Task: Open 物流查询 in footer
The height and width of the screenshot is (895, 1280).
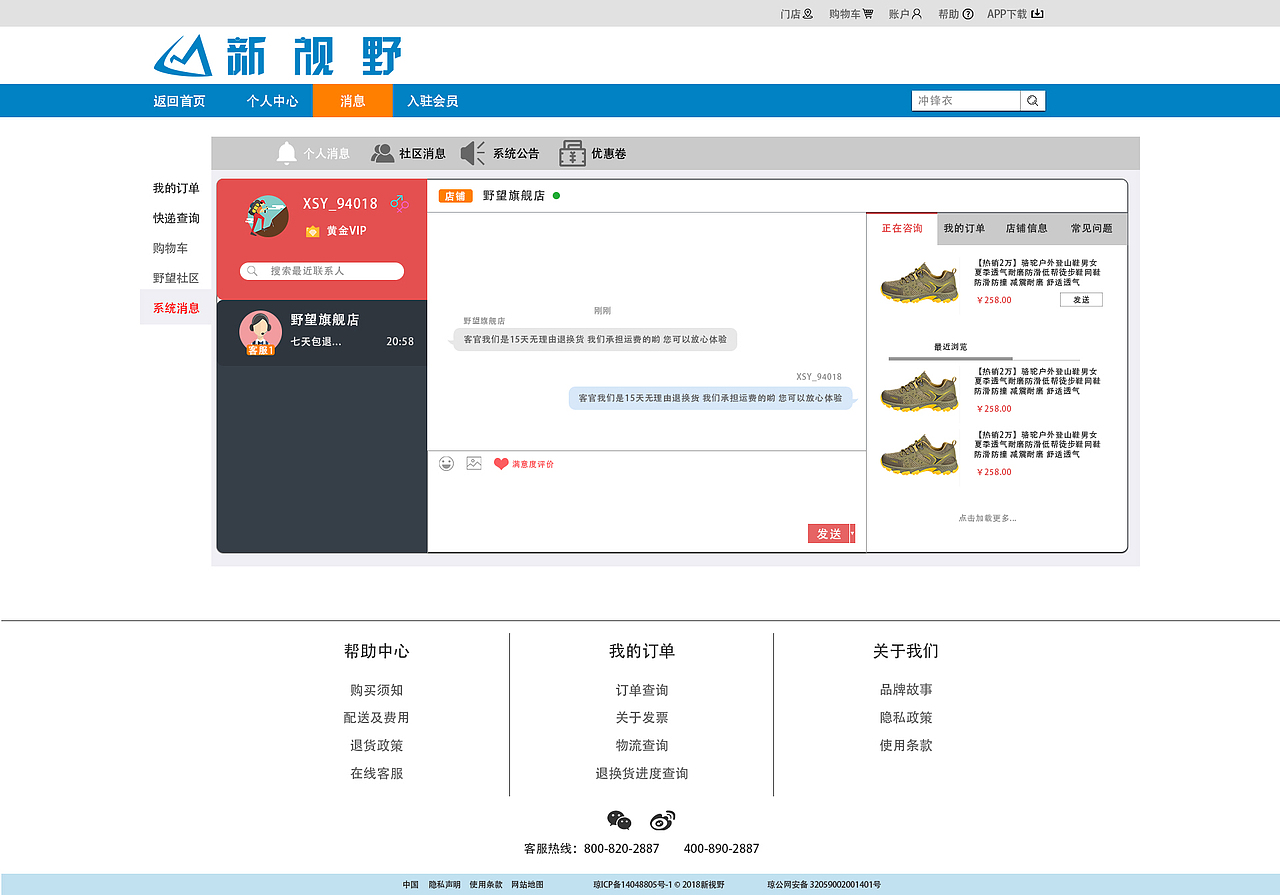Action: click(642, 746)
